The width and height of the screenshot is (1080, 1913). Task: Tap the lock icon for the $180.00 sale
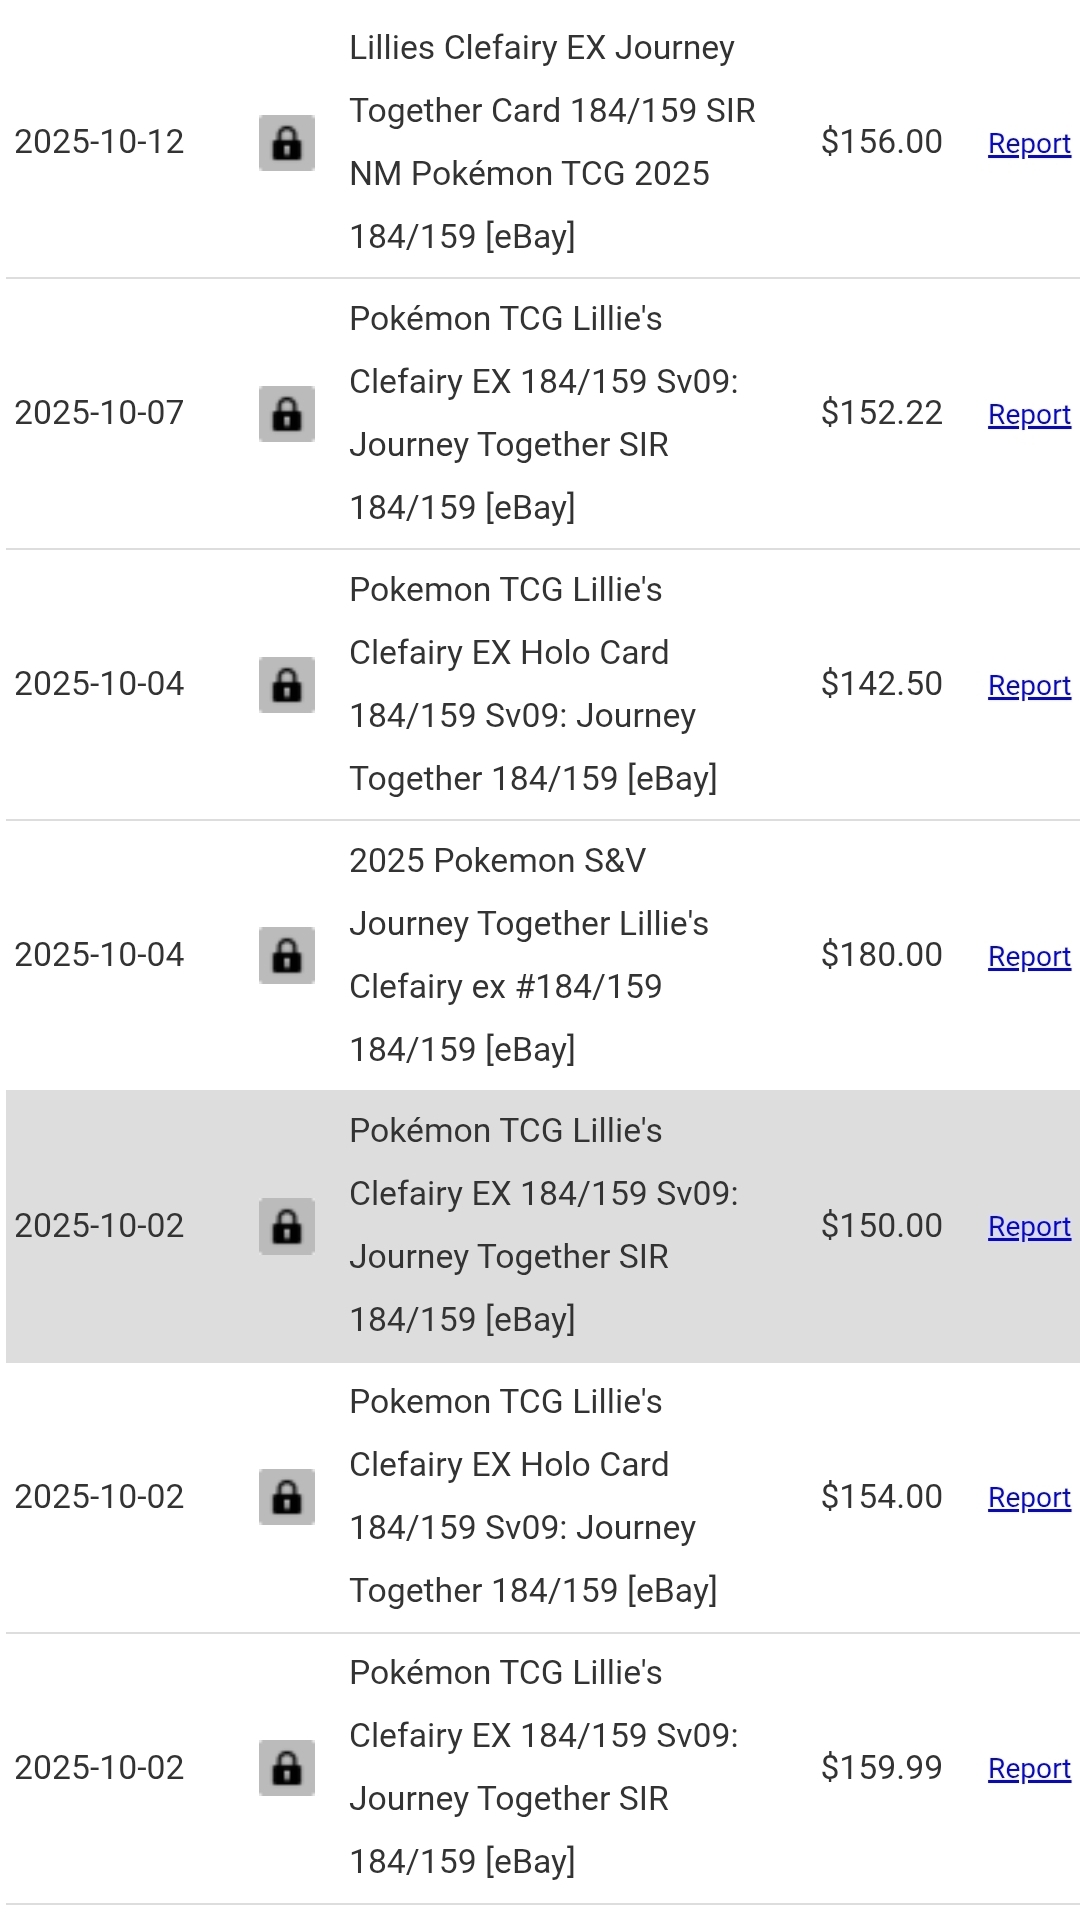click(287, 956)
